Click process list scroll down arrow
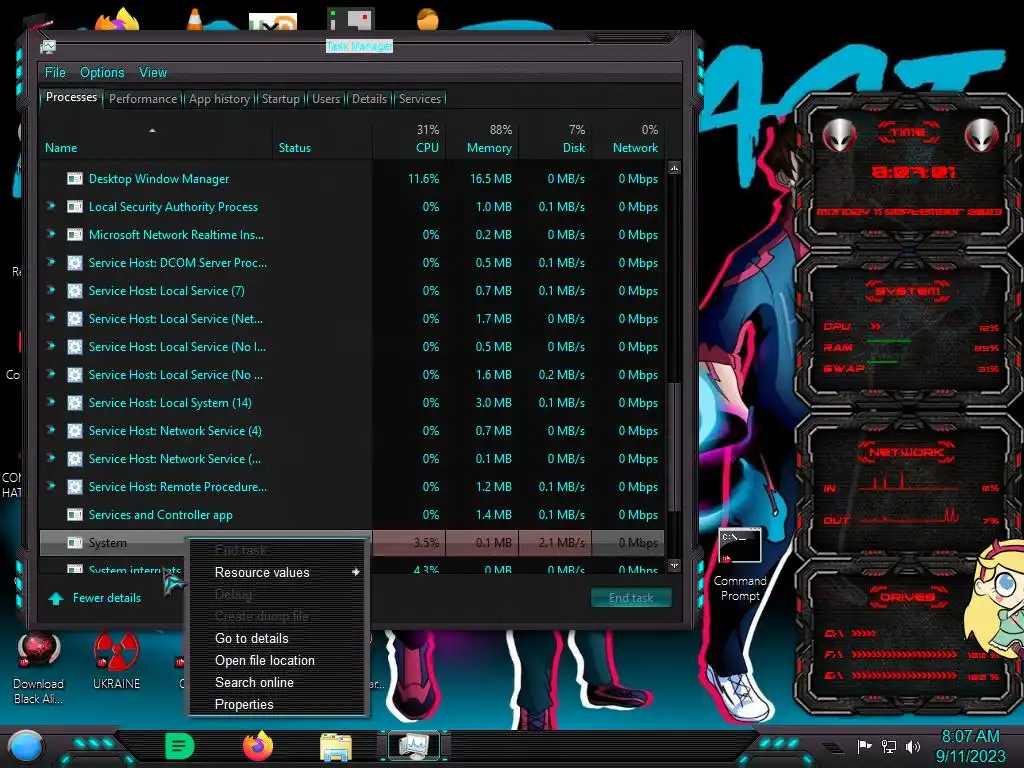Image resolution: width=1024 pixels, height=768 pixels. (674, 565)
